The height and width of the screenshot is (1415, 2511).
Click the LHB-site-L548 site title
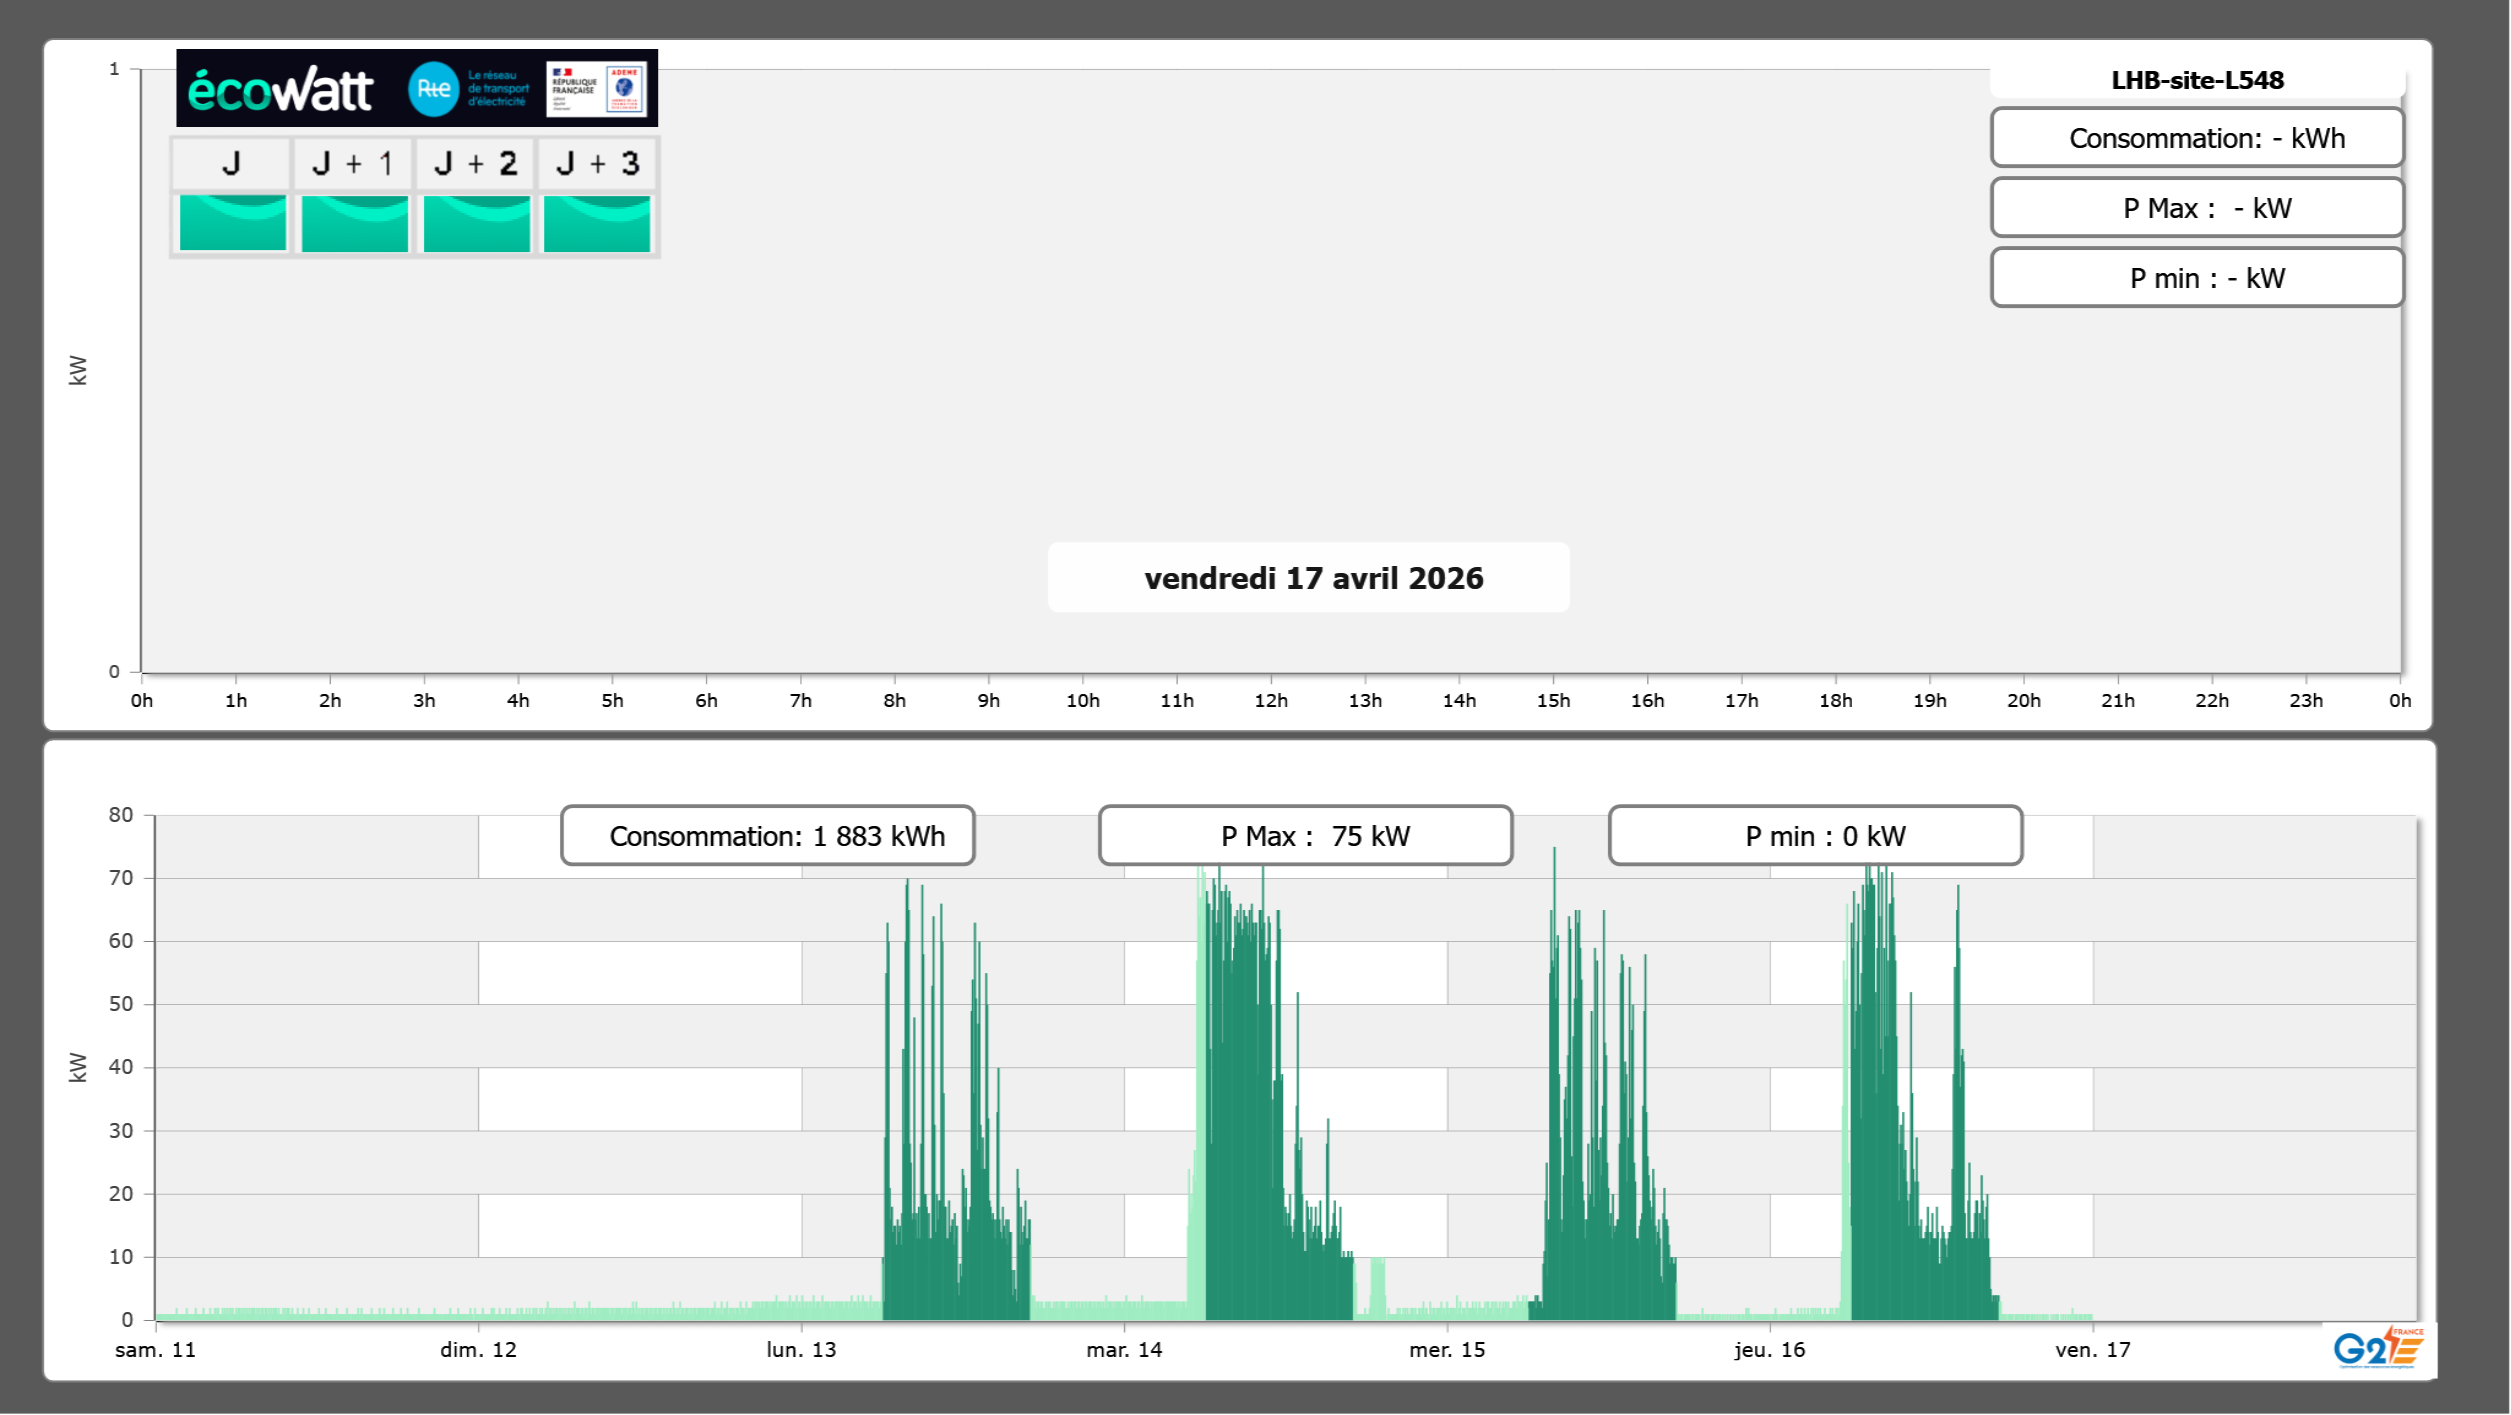coord(2196,80)
